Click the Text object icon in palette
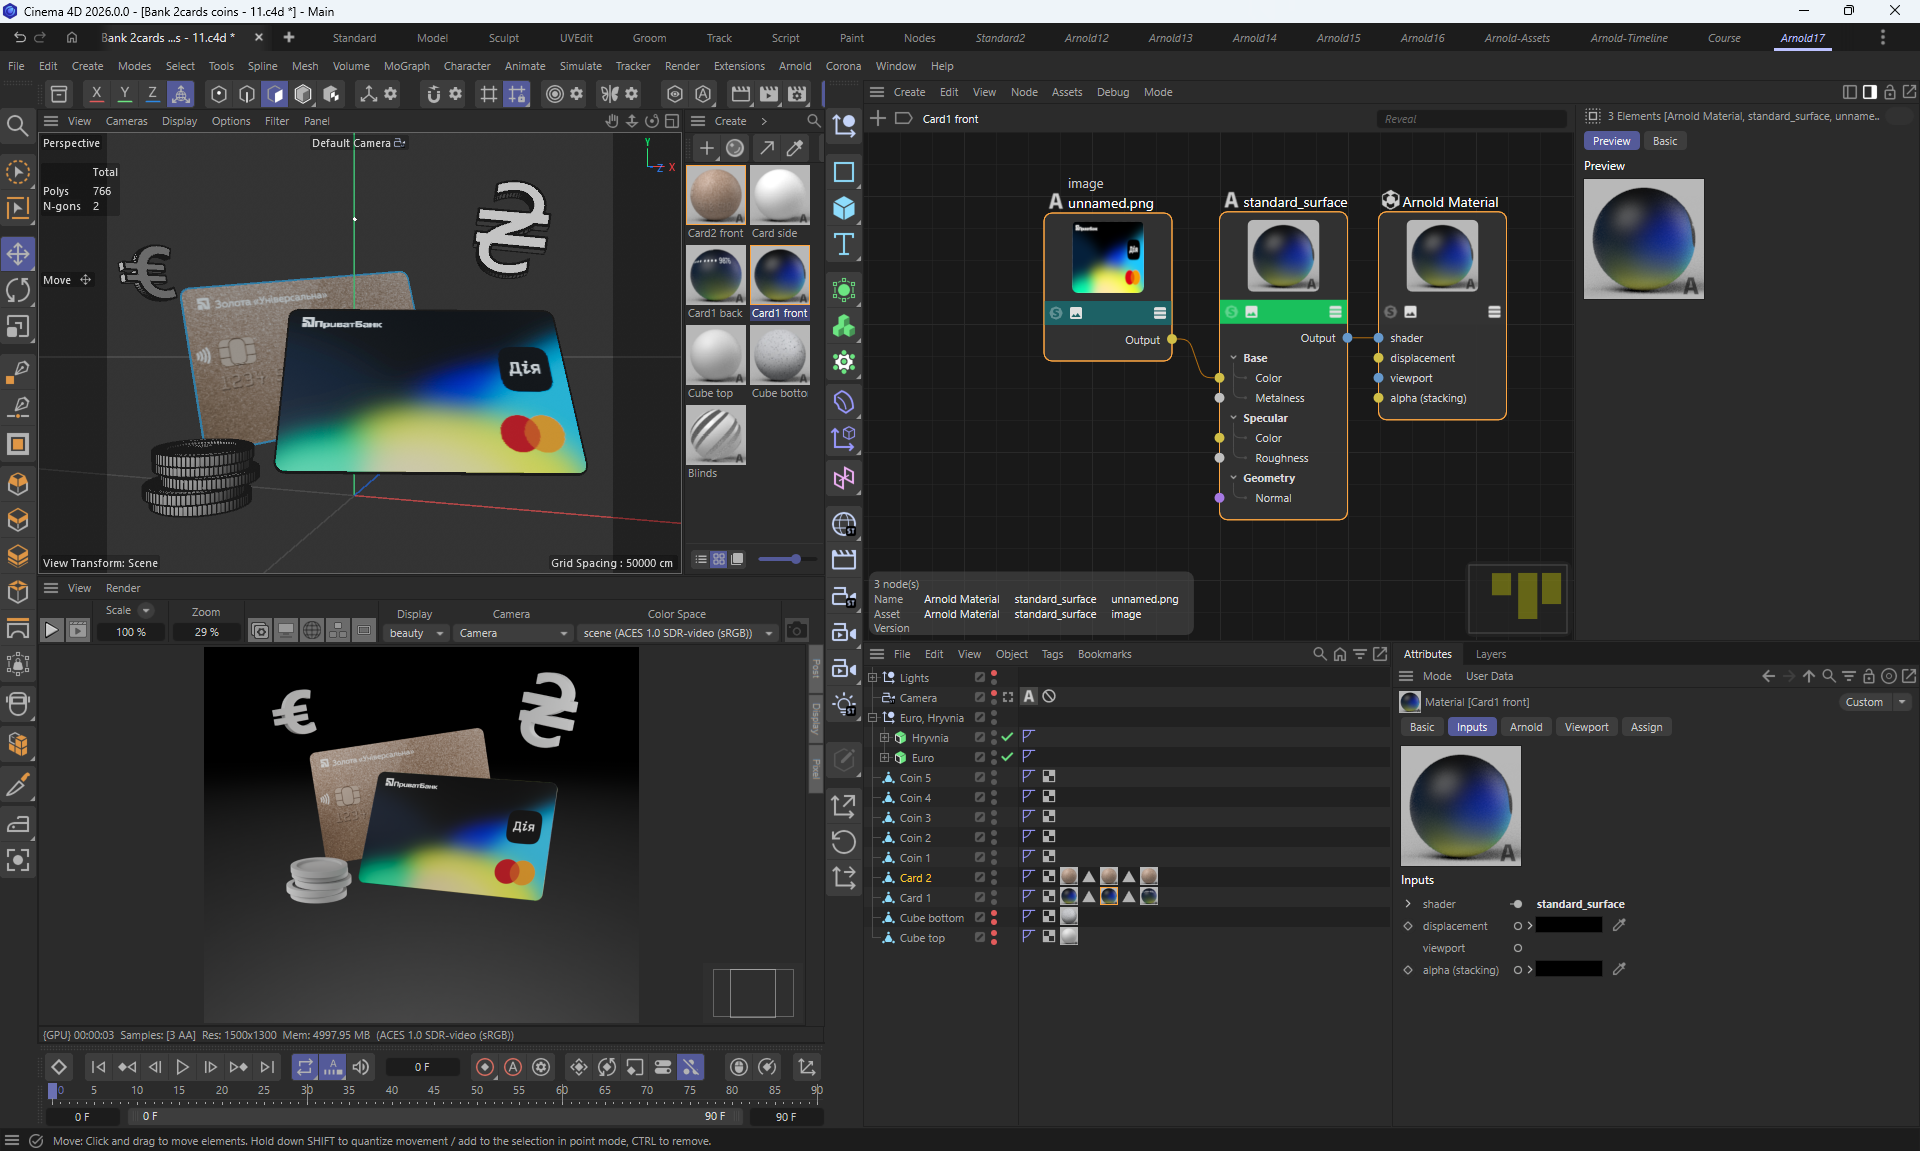 pyautogui.click(x=844, y=244)
